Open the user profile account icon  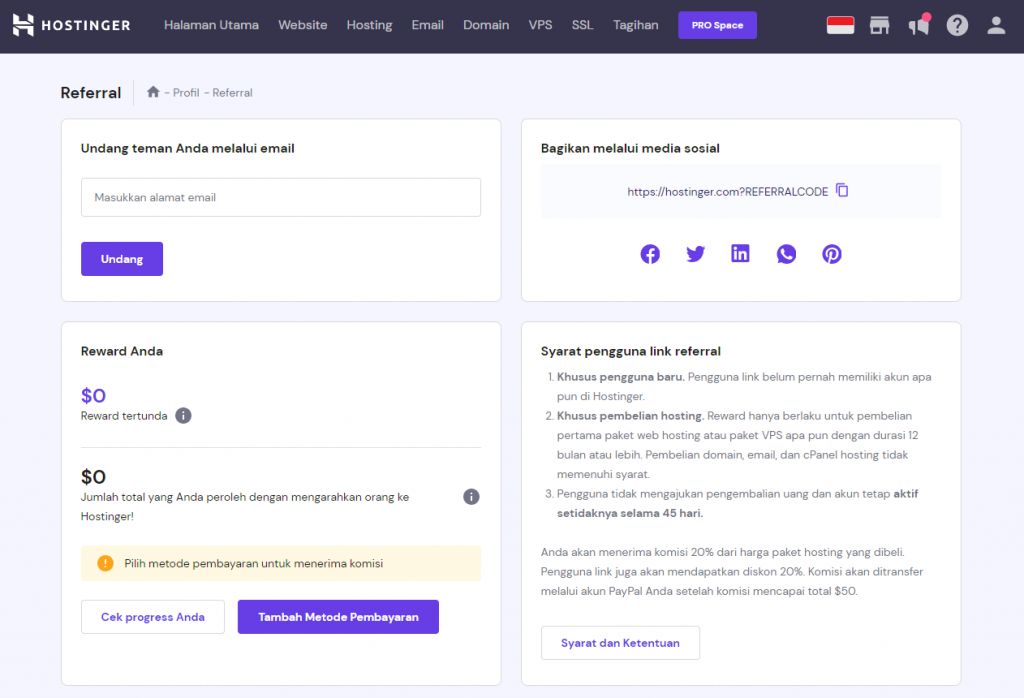(996, 26)
